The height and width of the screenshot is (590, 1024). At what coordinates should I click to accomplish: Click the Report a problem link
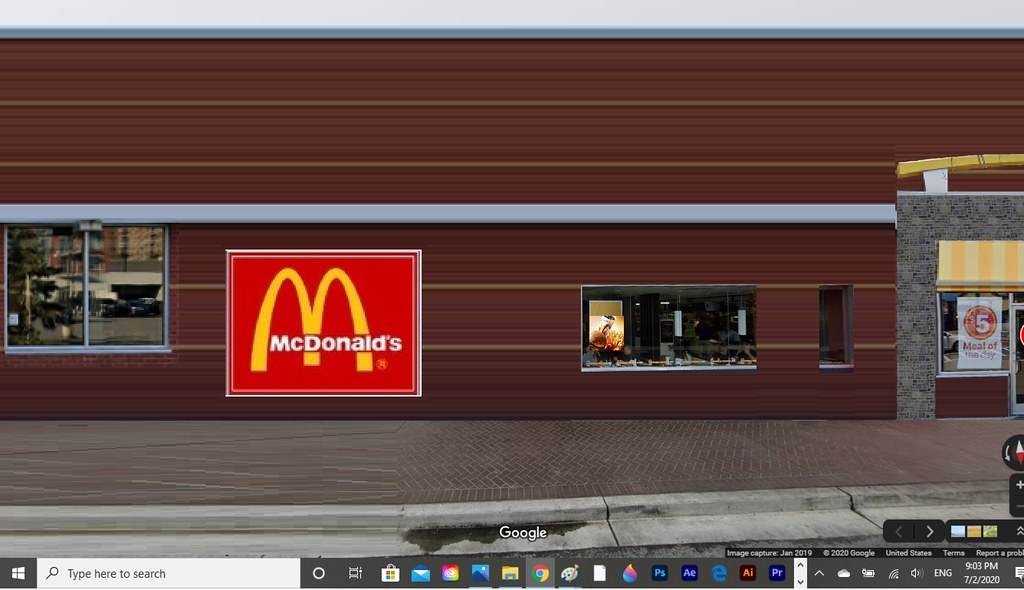pyautogui.click(x=1000, y=553)
